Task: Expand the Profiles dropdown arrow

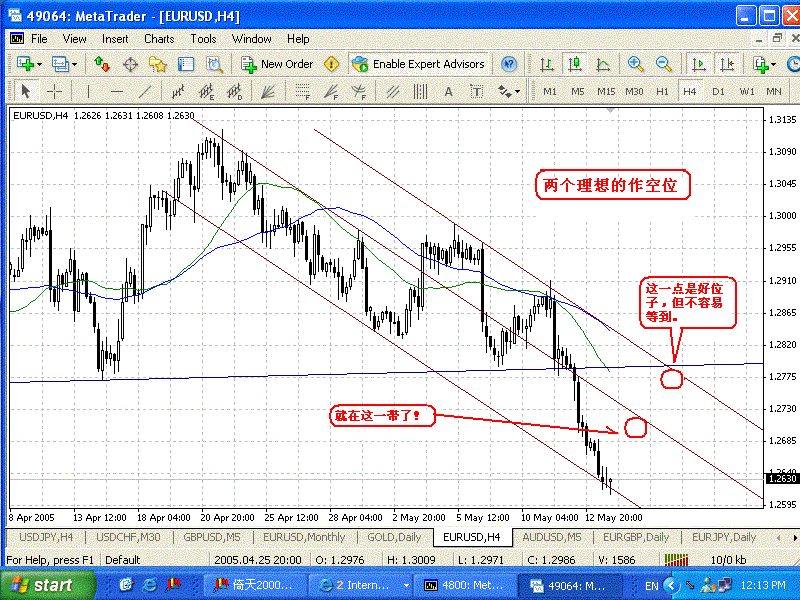Action: tap(74, 65)
